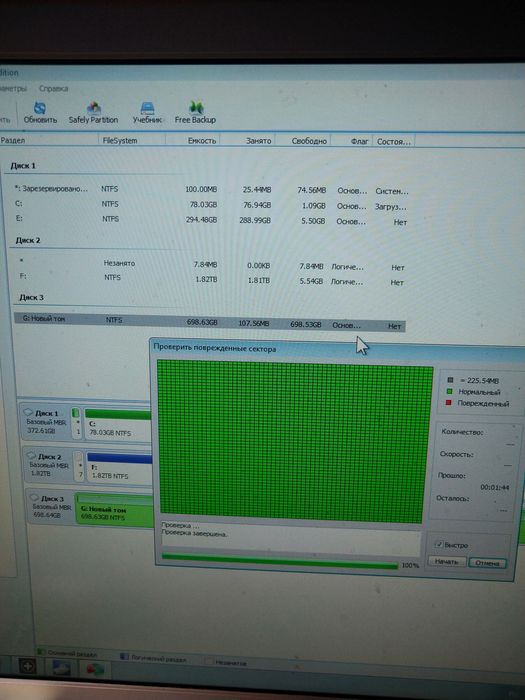
Task: Select the E: partition row in the list
Action: [x=210, y=220]
